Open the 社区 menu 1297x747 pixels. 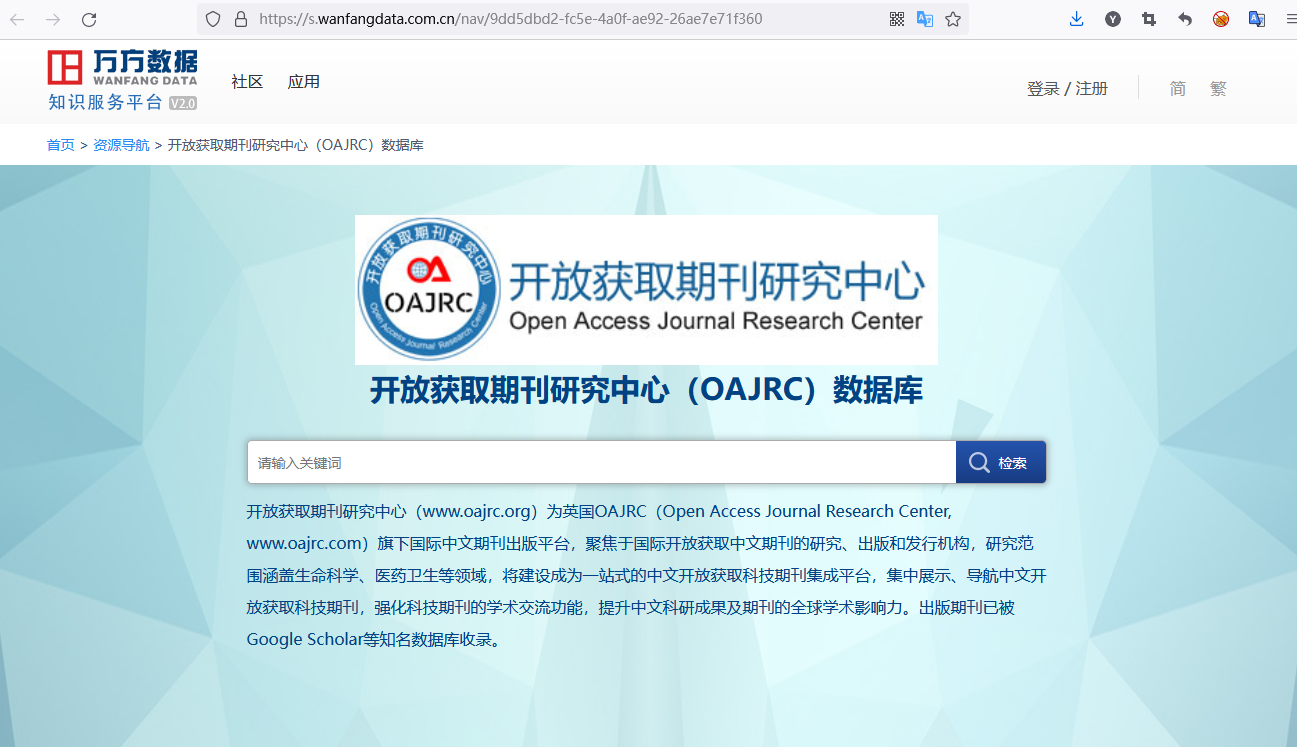click(x=247, y=82)
